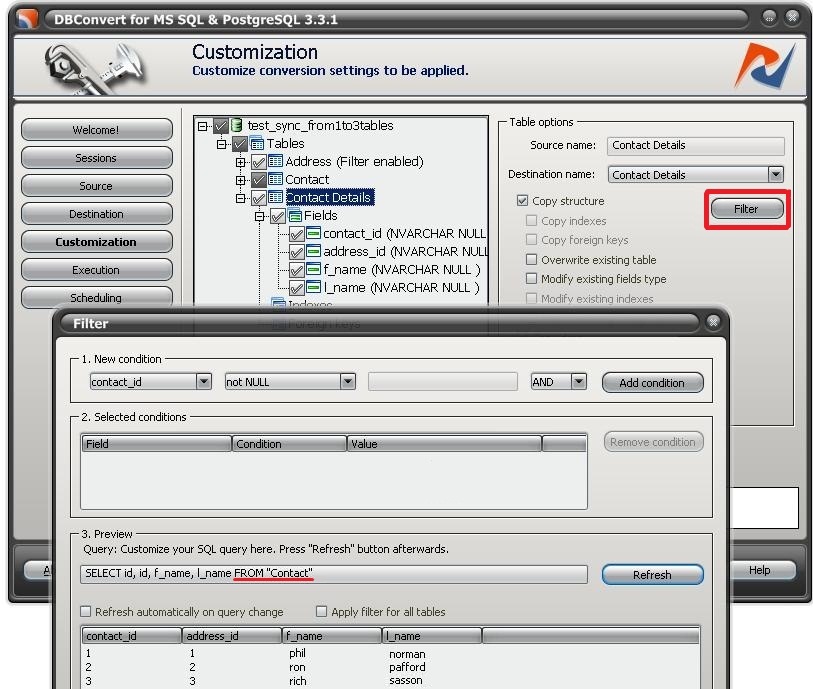Click the Source name field
The width and height of the screenshot is (813, 689).
point(695,146)
